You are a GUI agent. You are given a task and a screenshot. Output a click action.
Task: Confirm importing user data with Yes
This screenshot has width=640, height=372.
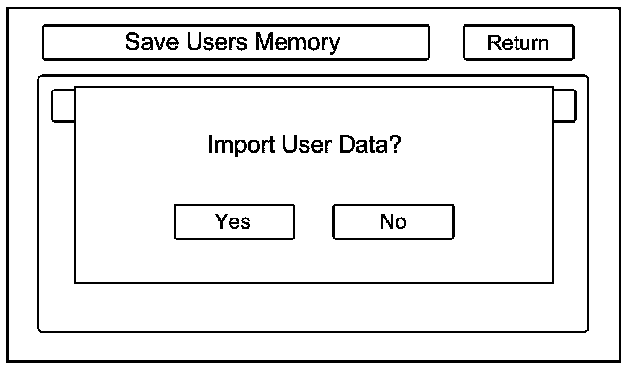[234, 222]
